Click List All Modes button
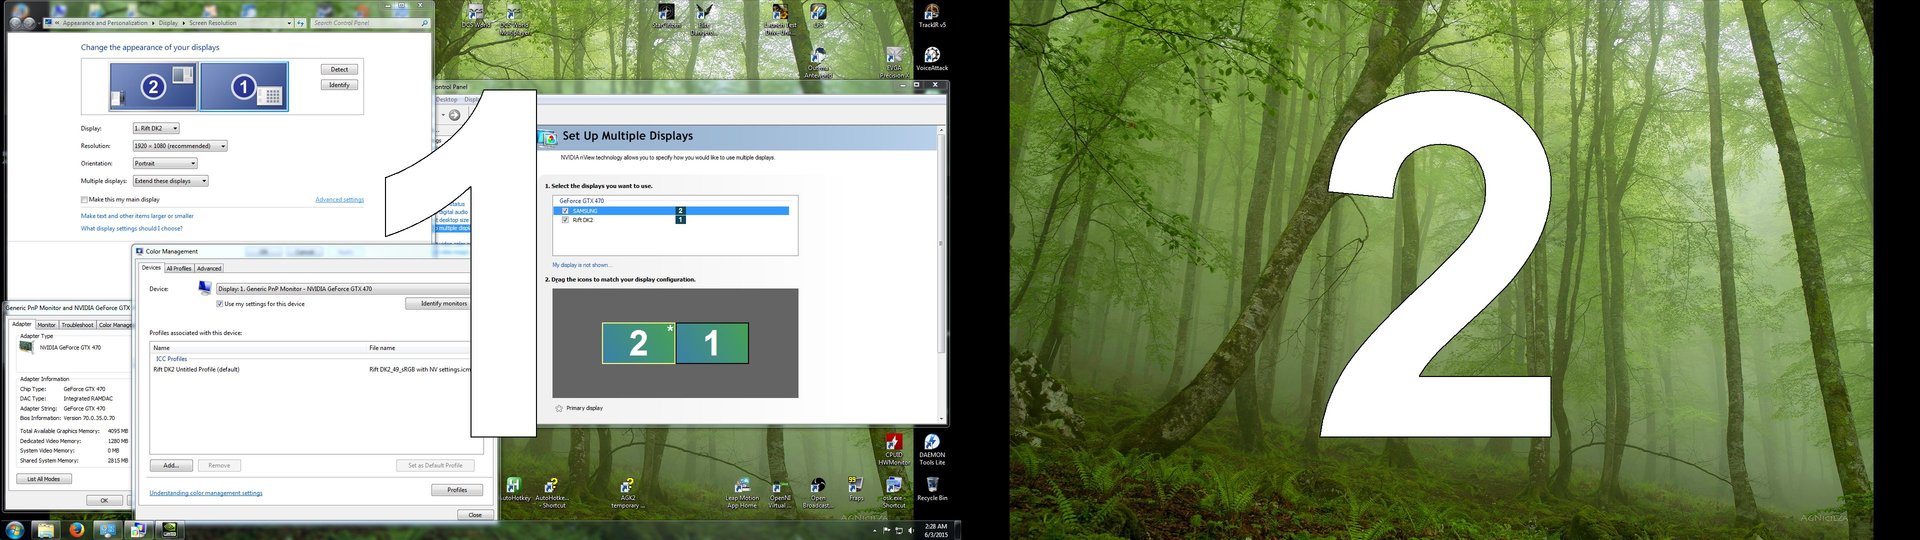The height and width of the screenshot is (540, 1920). [44, 479]
